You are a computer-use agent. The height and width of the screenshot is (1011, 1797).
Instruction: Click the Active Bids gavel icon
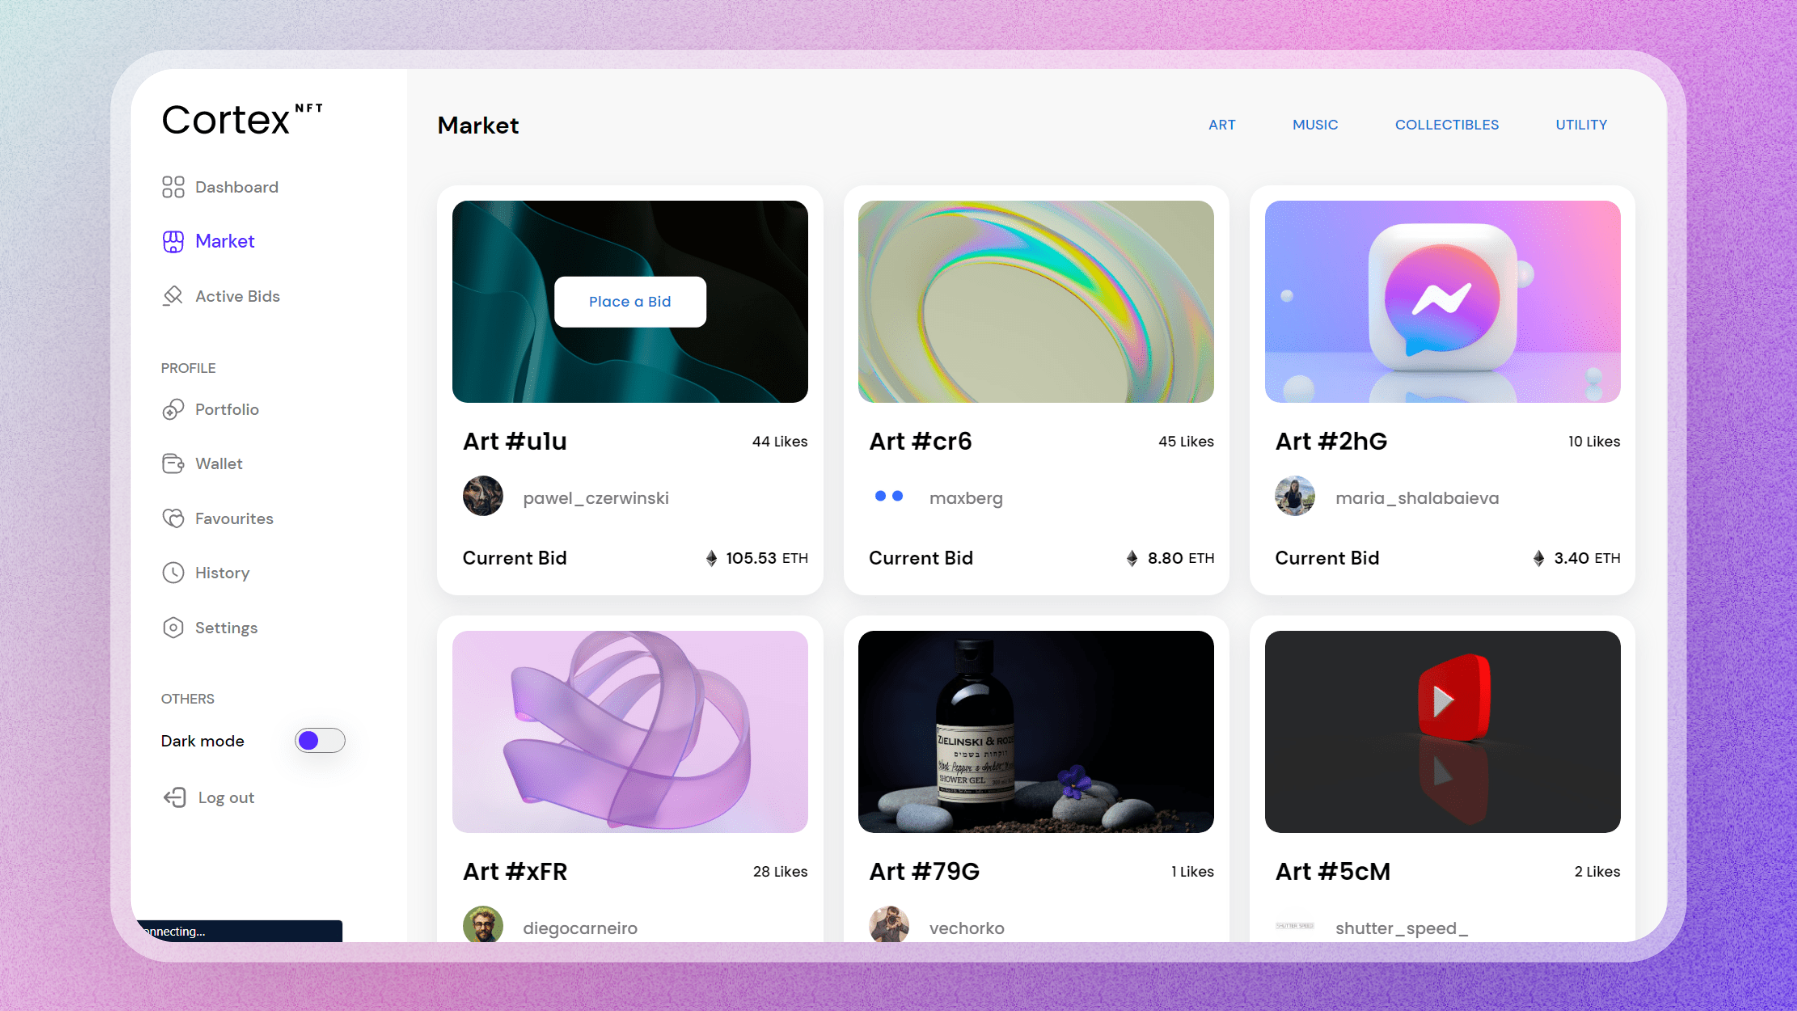pos(173,296)
